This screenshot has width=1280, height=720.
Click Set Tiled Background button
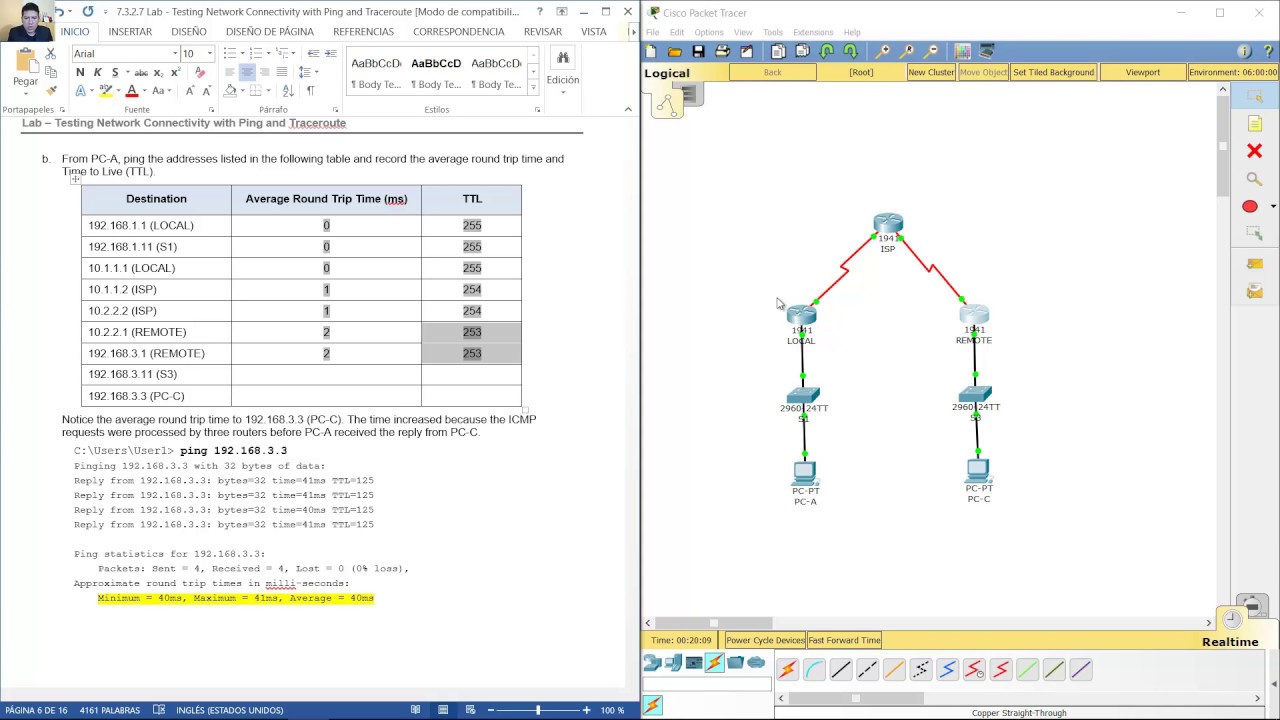click(1053, 72)
